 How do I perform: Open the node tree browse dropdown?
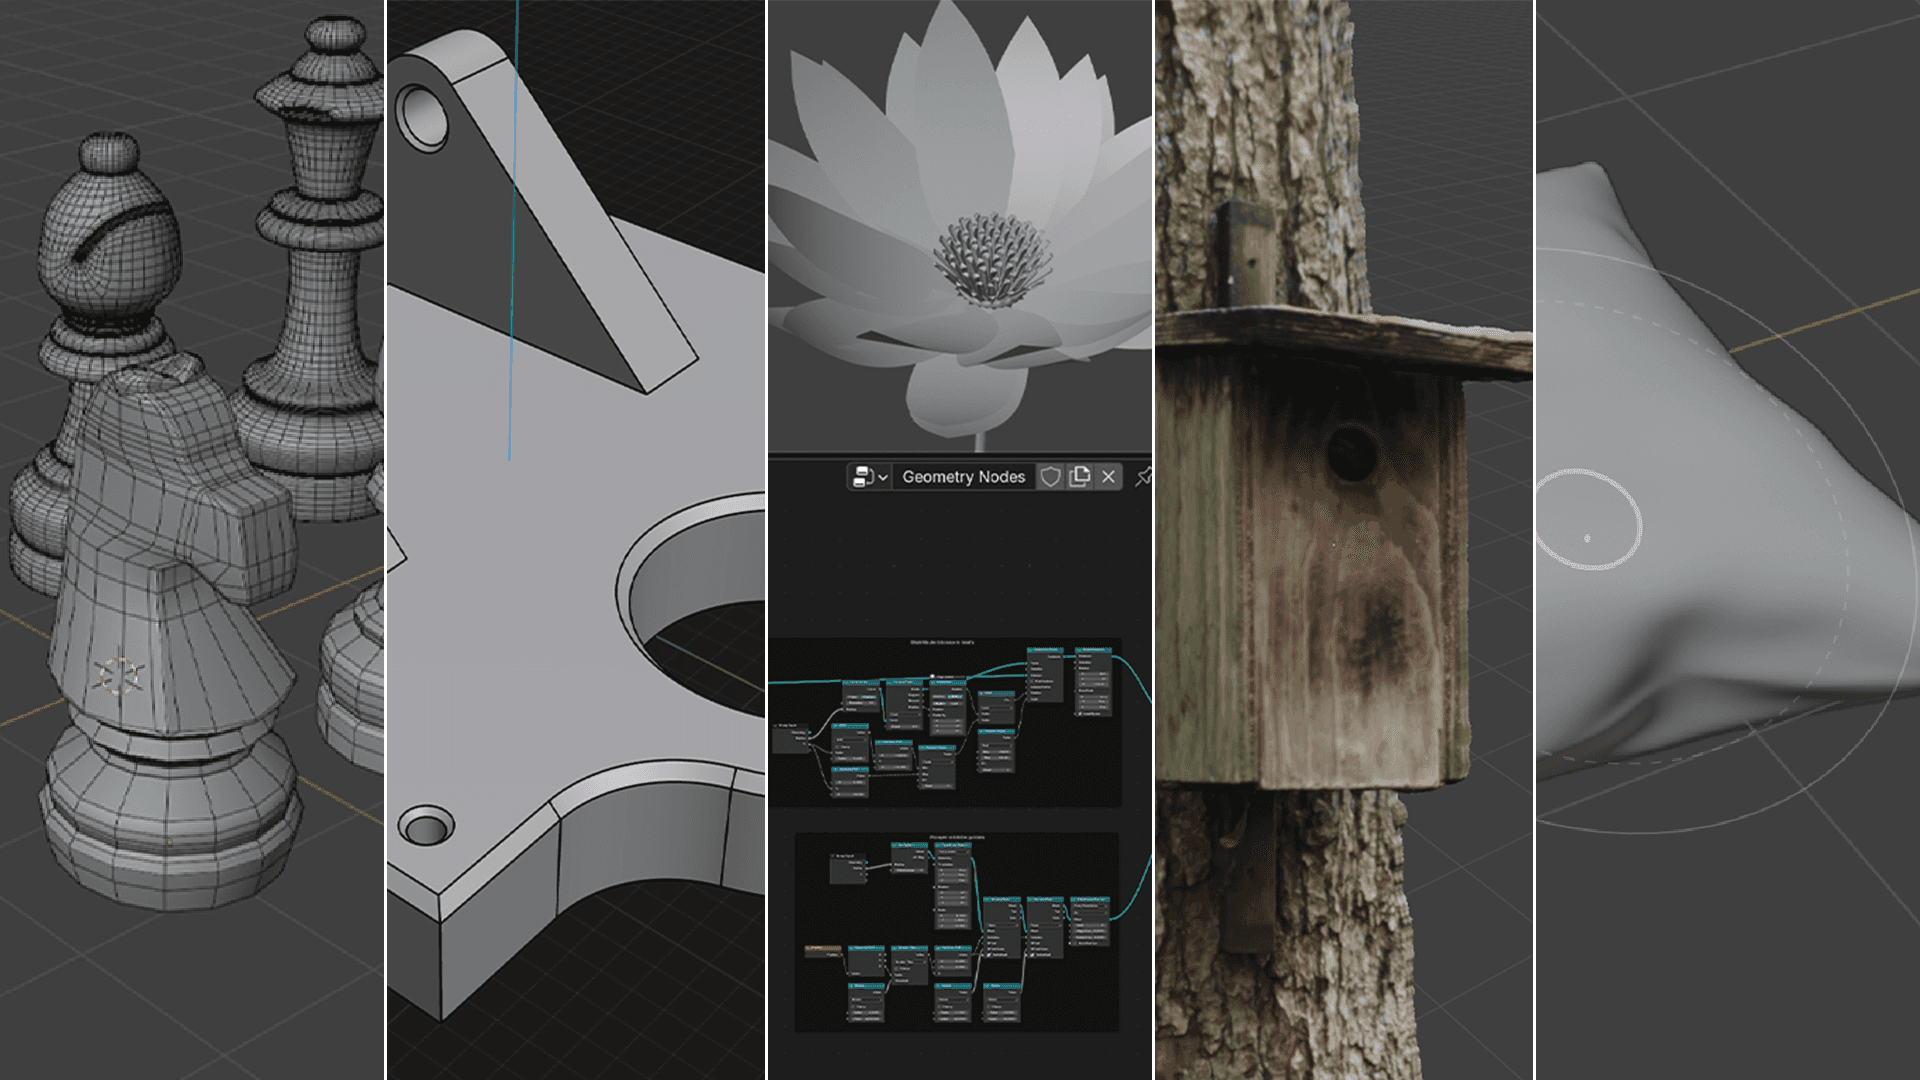coord(868,477)
